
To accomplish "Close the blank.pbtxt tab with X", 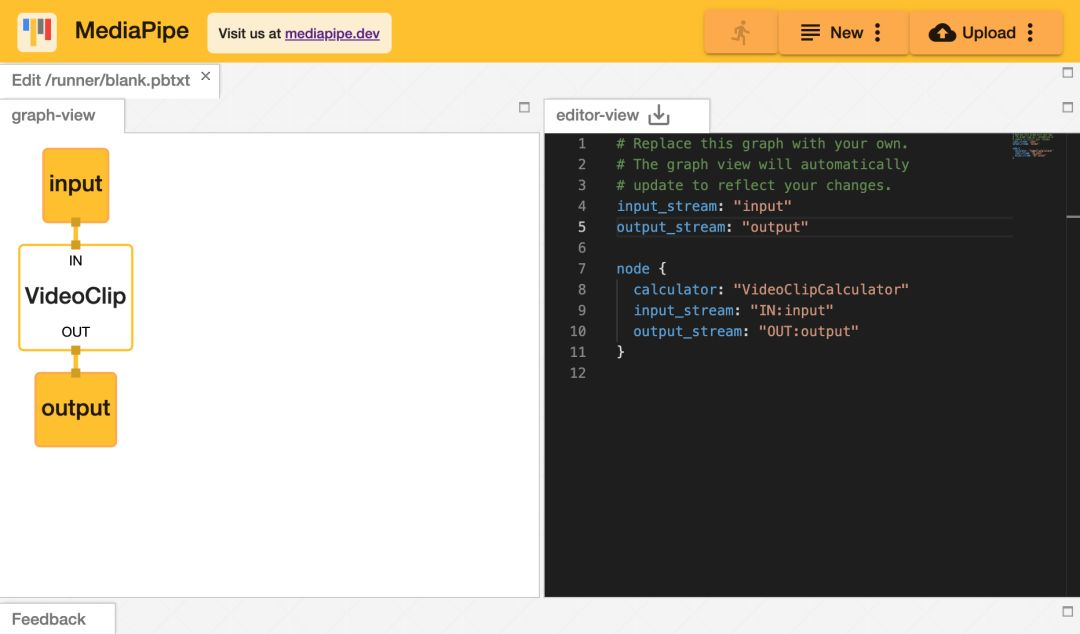I will point(205,76).
